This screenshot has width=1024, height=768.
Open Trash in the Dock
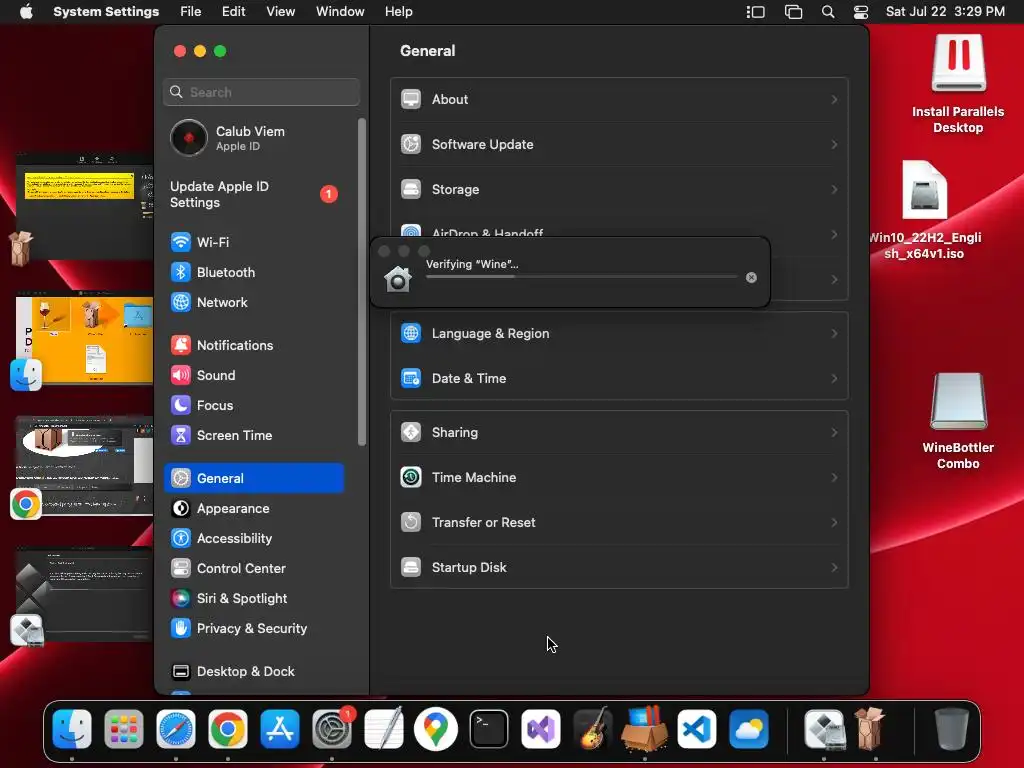[x=952, y=729]
